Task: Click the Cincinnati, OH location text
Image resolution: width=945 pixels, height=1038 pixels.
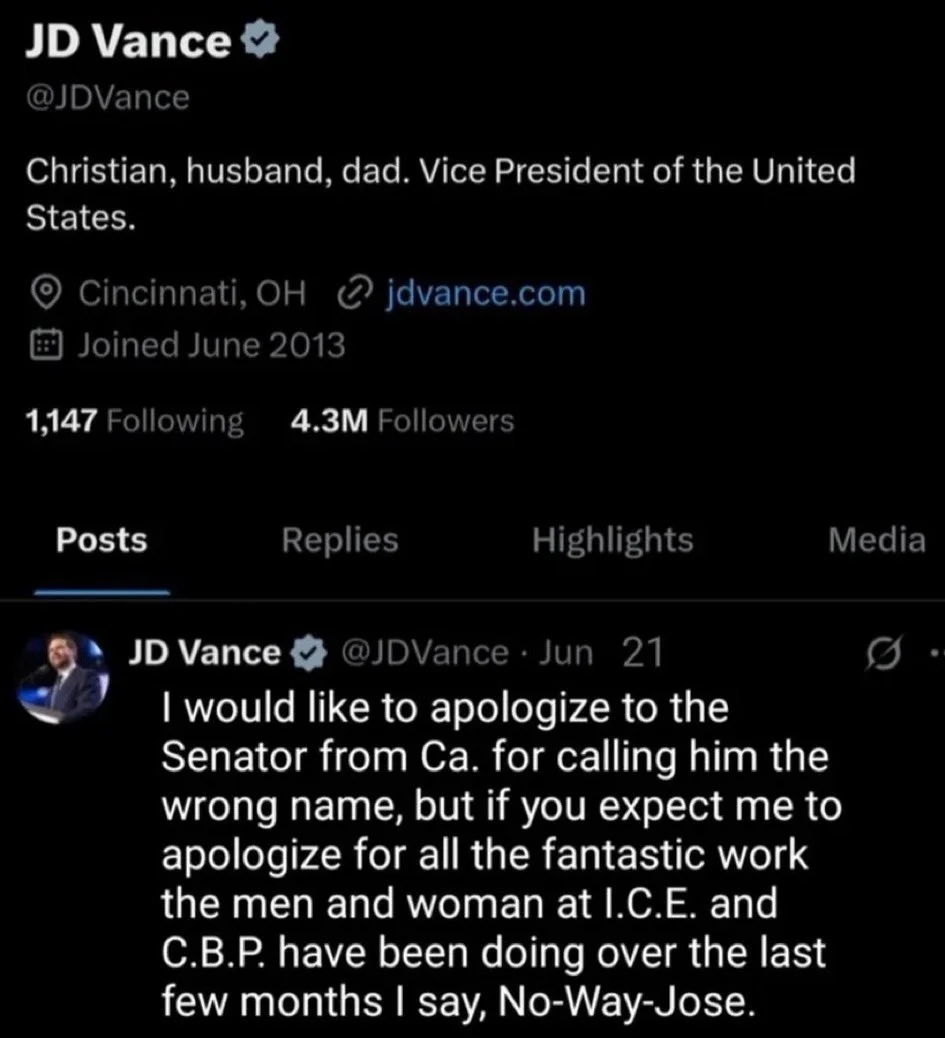Action: pyautogui.click(x=191, y=294)
